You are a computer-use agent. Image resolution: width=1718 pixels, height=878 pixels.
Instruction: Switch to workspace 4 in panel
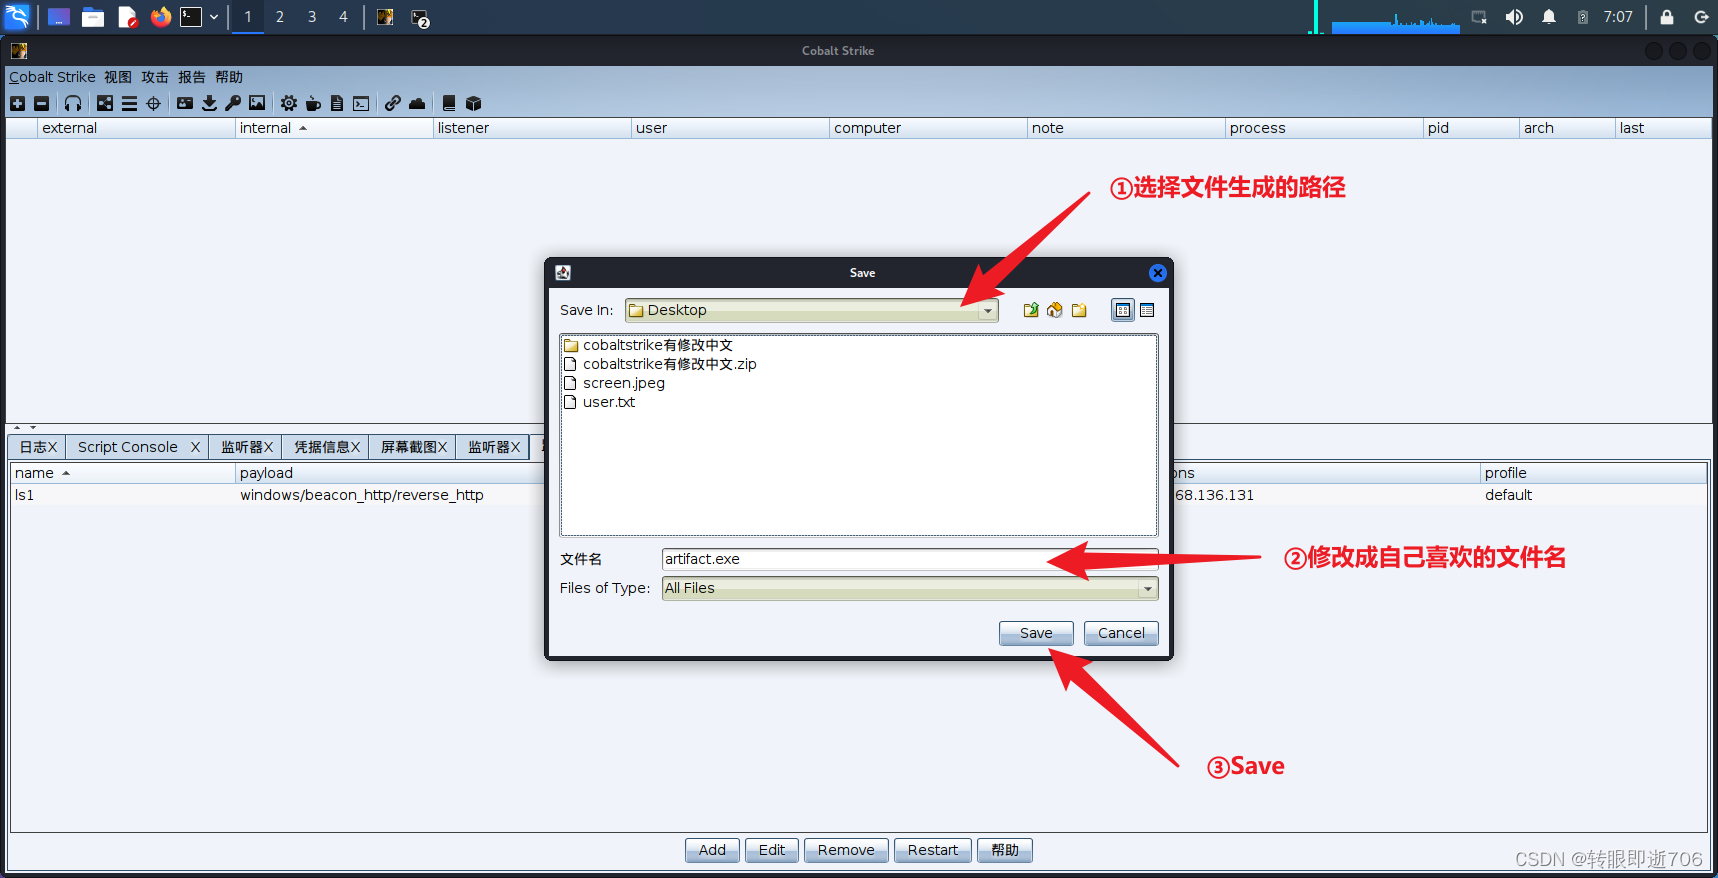click(343, 17)
